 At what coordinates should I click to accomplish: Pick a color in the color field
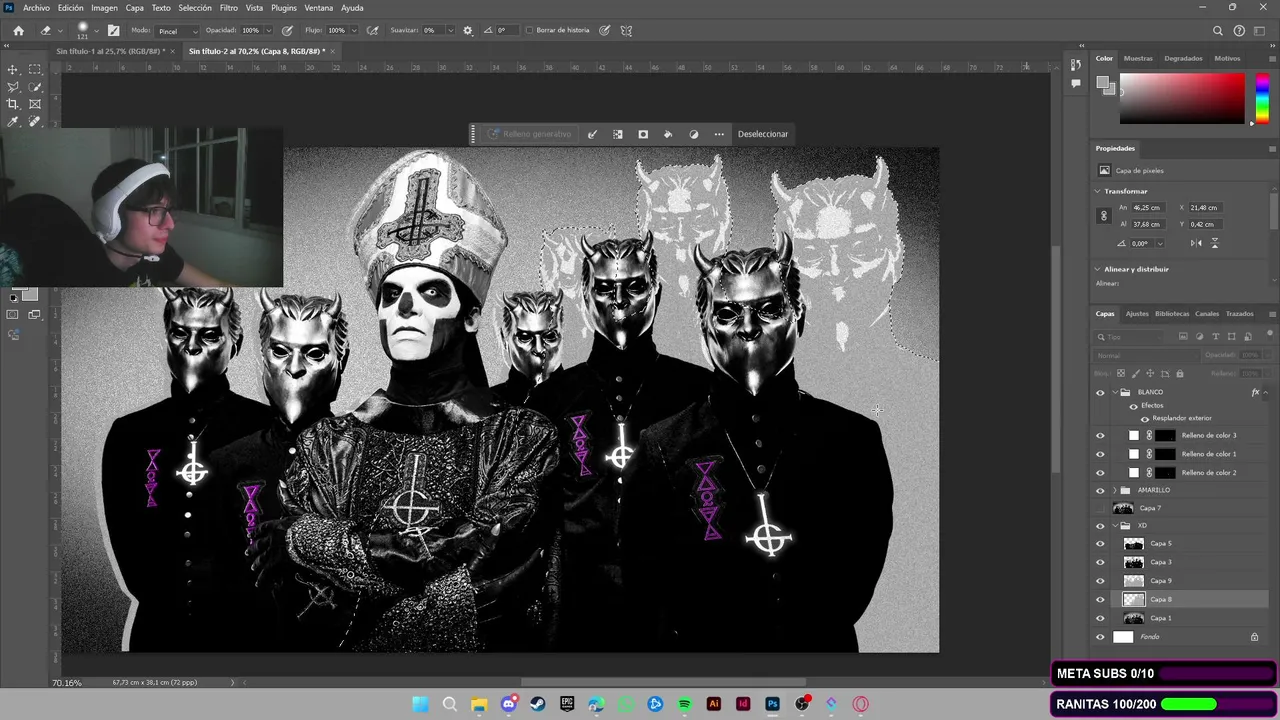pos(1181,99)
